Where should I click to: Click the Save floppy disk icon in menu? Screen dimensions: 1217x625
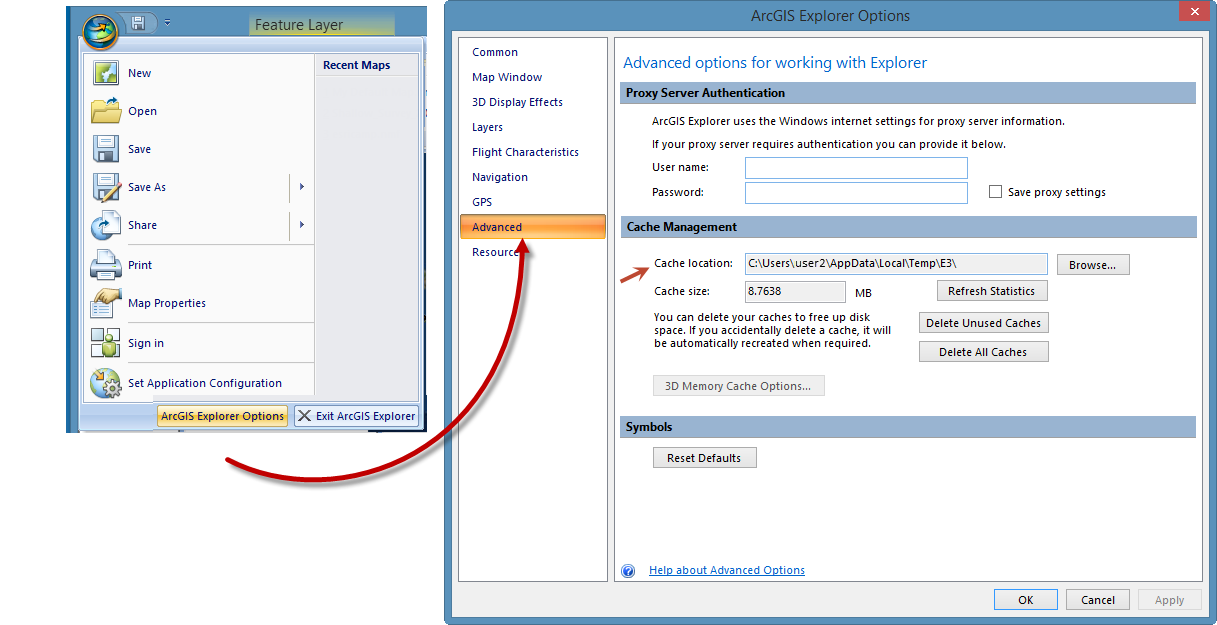[106, 149]
